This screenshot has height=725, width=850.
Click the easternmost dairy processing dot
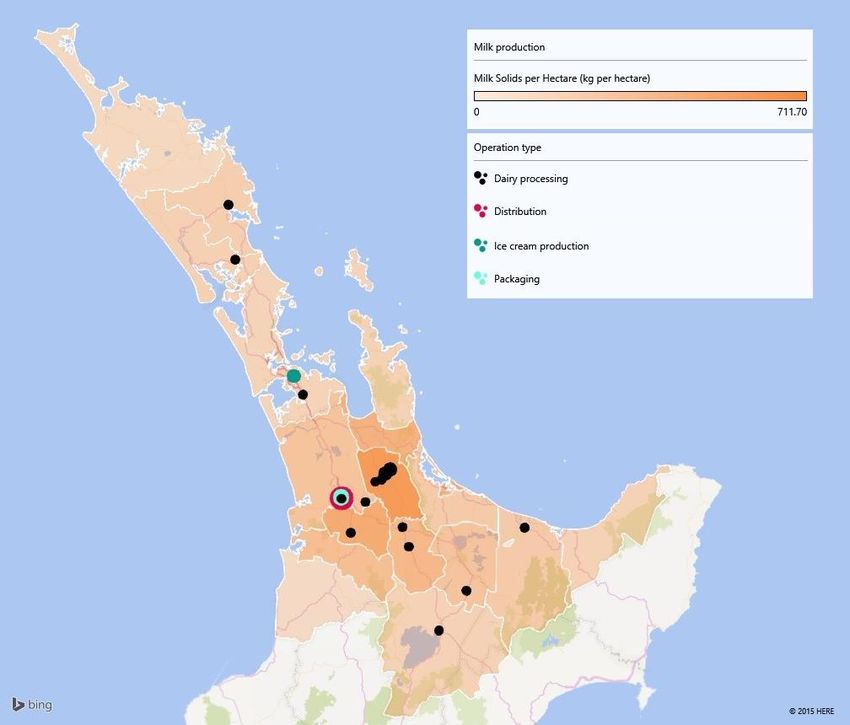(525, 528)
